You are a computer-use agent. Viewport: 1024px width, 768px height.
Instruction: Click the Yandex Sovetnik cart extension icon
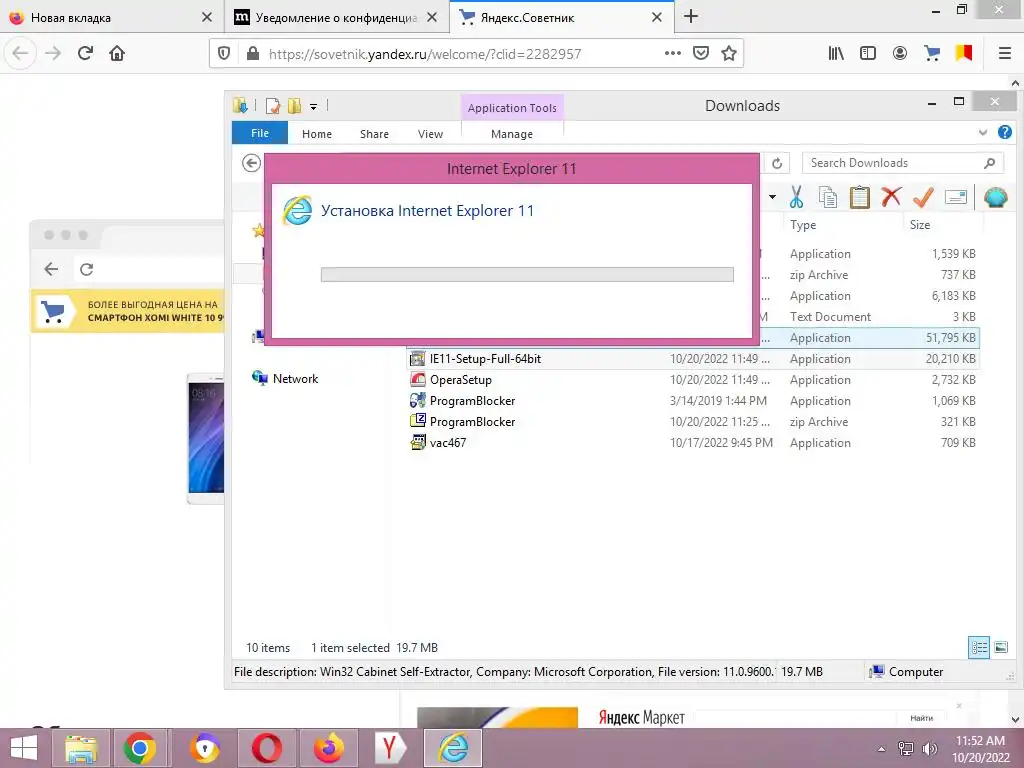coord(932,53)
